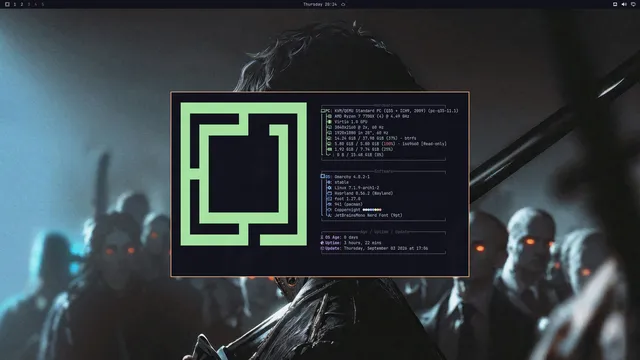
Task: Switch to workspace 1
Action: coord(15,4)
